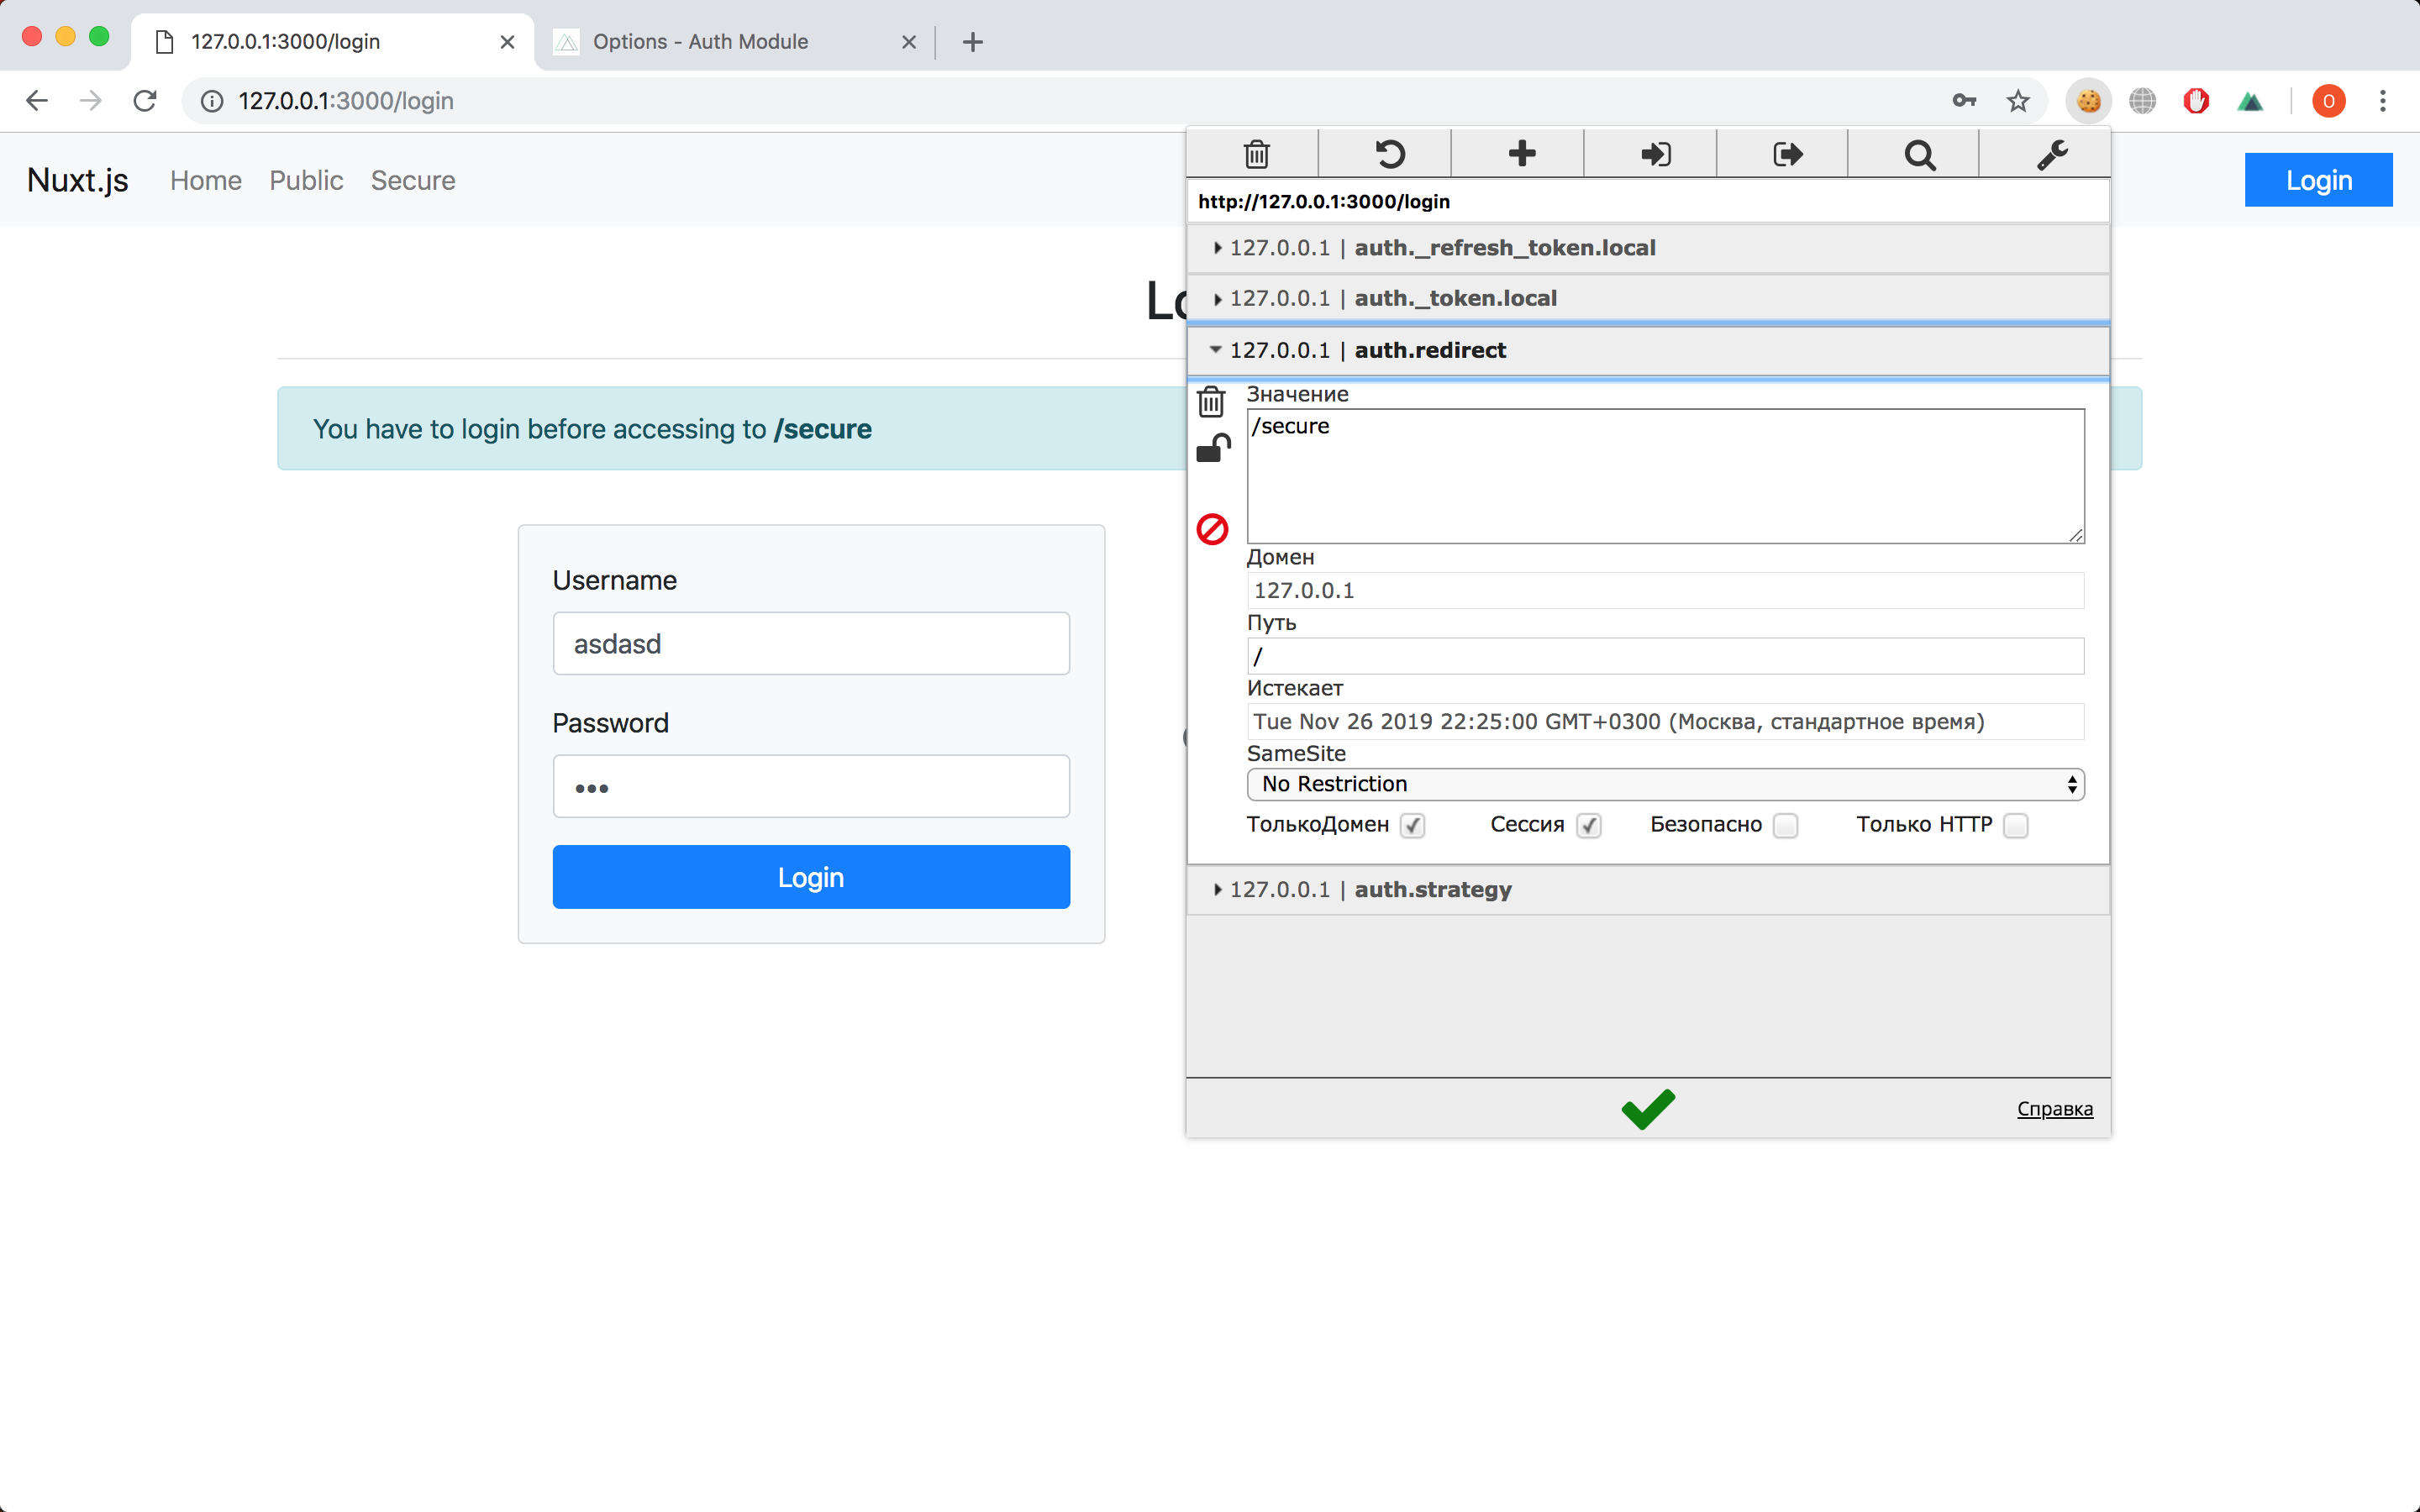The height and width of the screenshot is (1512, 2420).
Task: Click the Username input containing asdasd
Action: coord(810,643)
